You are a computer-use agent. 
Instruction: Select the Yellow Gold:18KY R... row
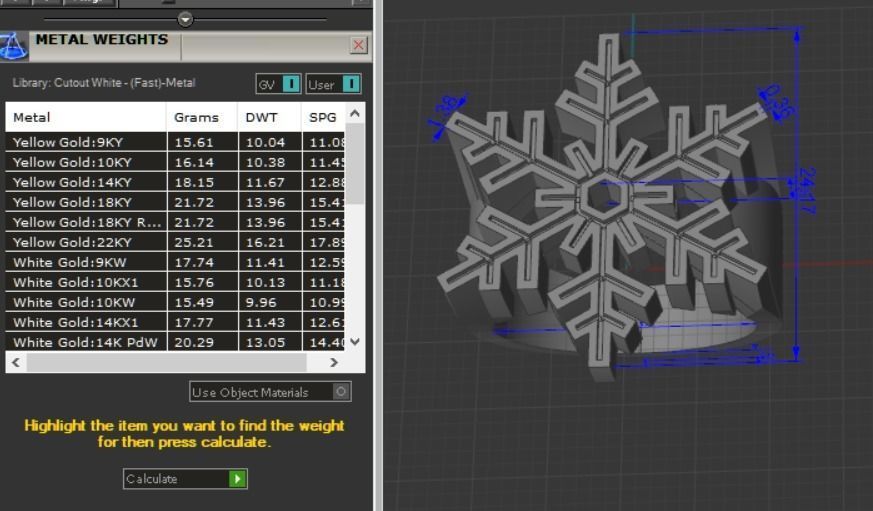[175, 223]
